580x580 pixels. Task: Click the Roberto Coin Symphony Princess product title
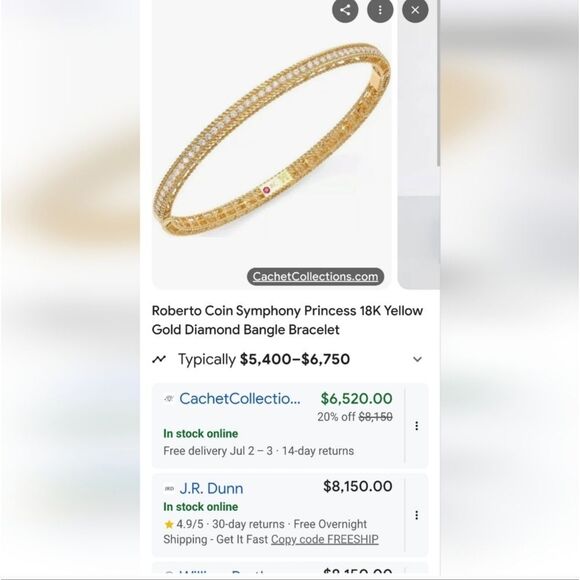[x=287, y=320]
